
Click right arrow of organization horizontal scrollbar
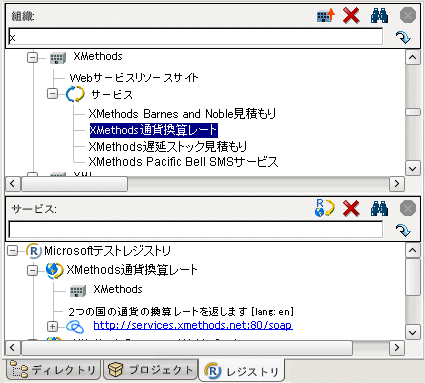[x=397, y=184]
